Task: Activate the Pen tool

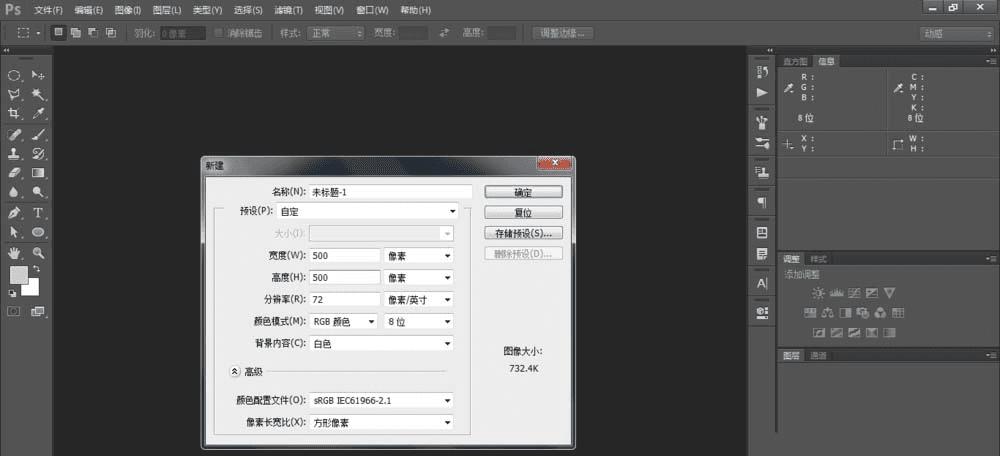Action: tap(15, 213)
